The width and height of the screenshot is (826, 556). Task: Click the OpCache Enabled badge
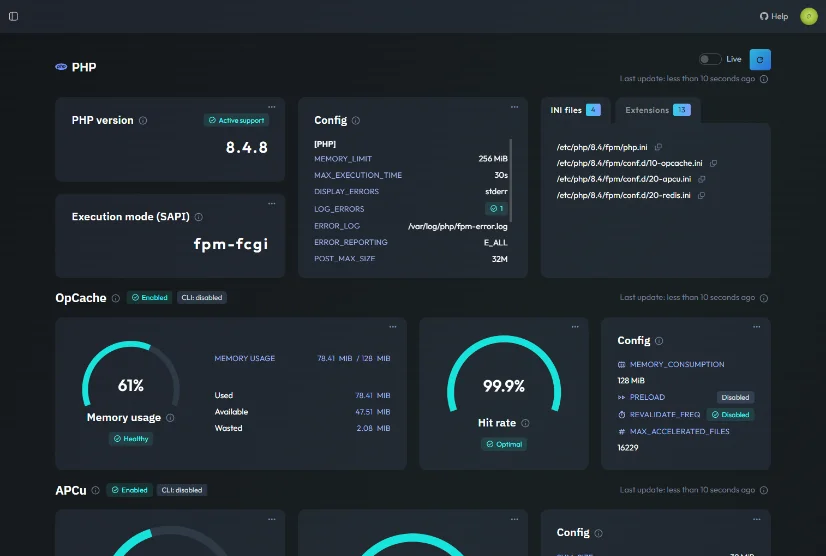[x=150, y=298]
